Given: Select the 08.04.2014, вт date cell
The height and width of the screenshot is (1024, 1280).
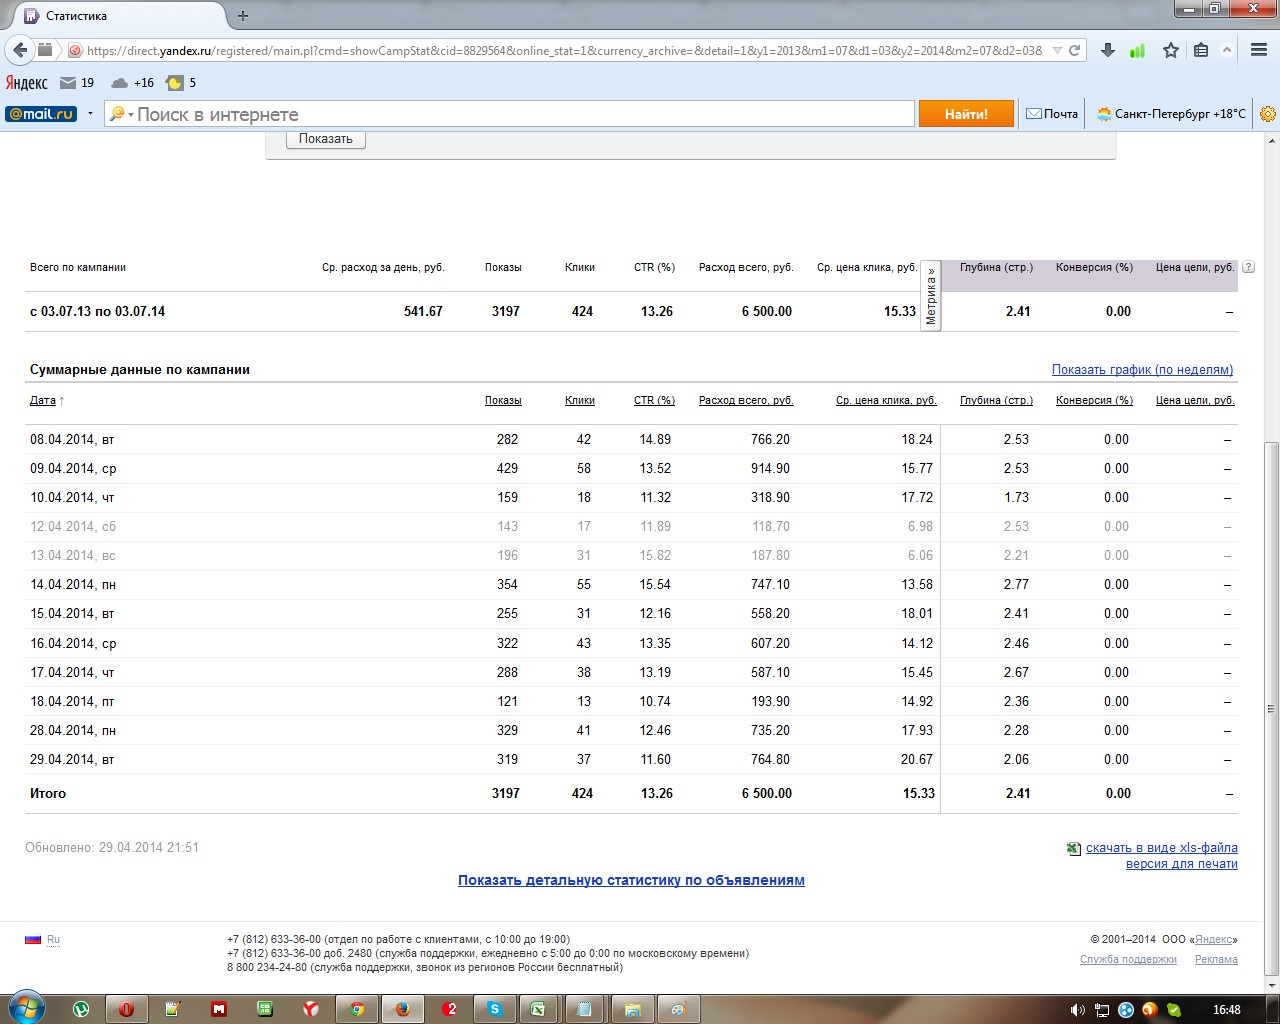Looking at the screenshot, I should (x=72, y=440).
